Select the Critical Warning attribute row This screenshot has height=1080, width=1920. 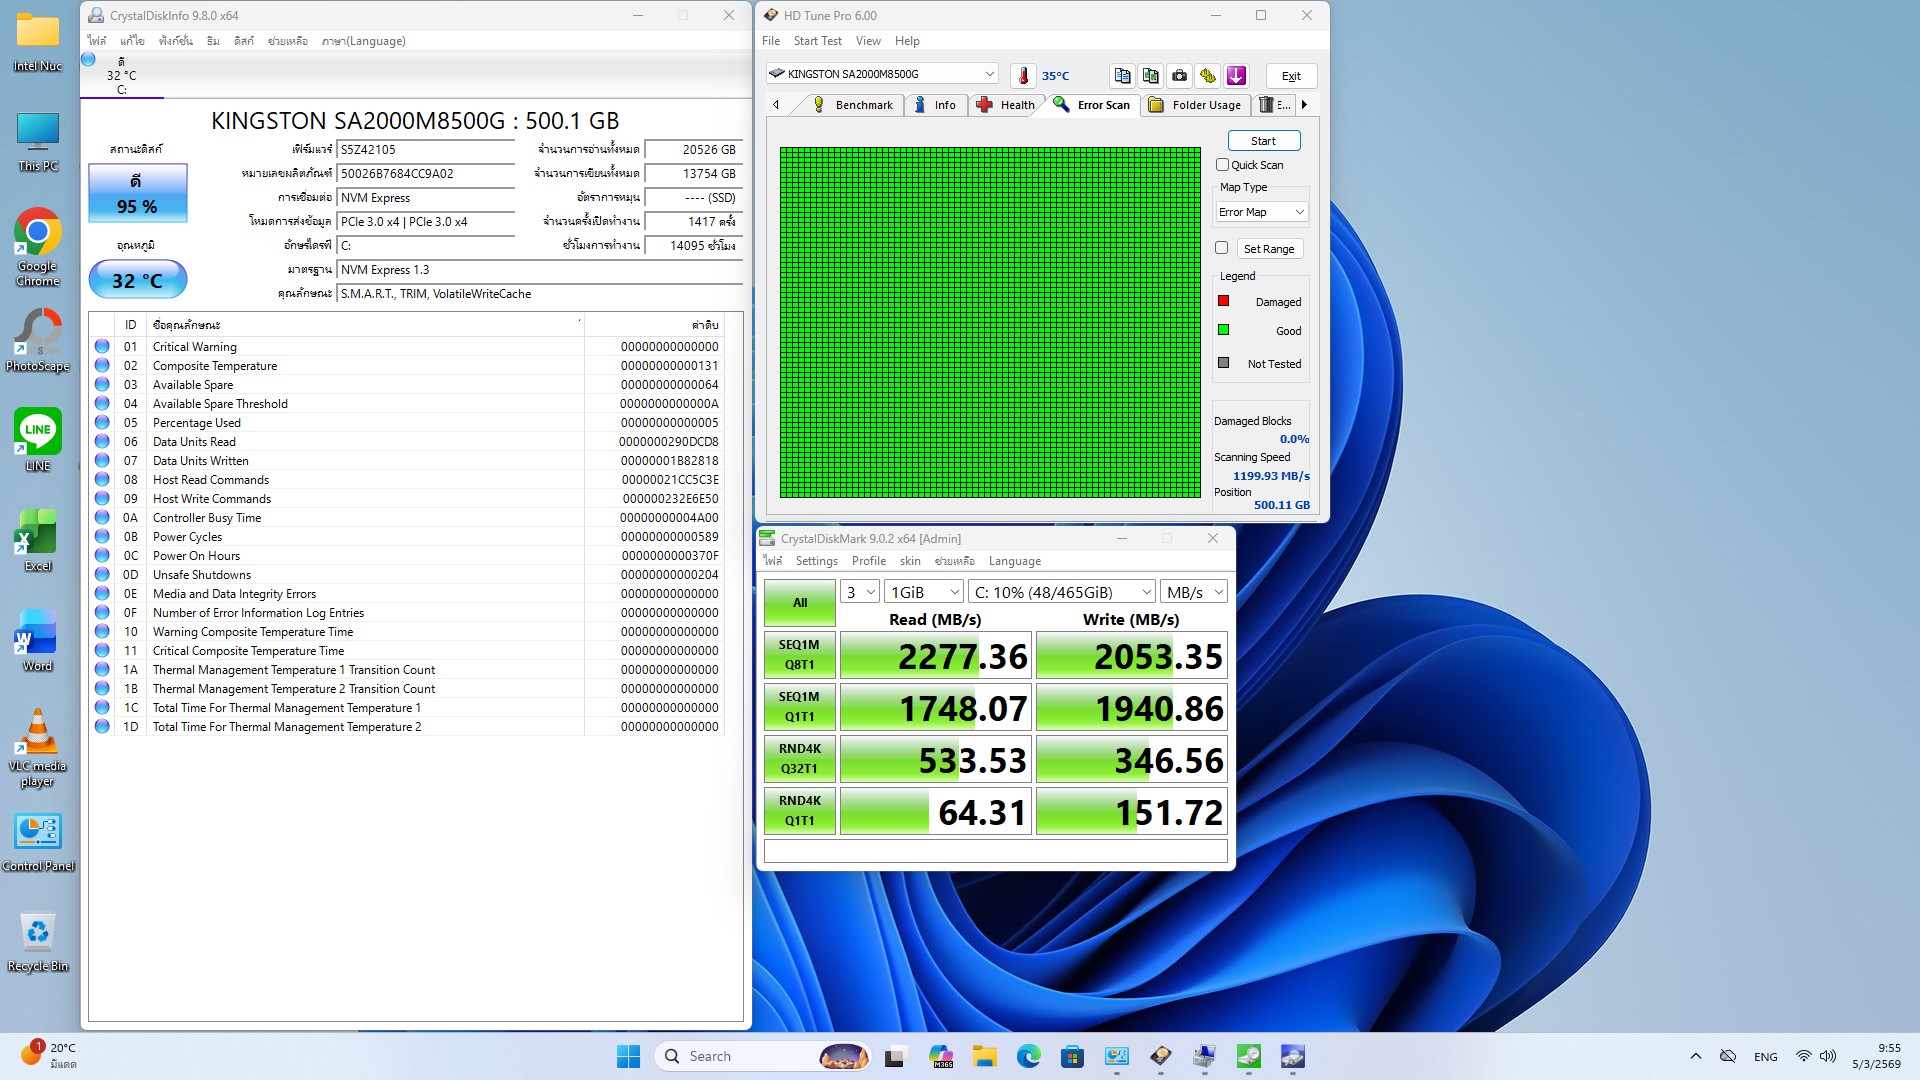tap(195, 347)
